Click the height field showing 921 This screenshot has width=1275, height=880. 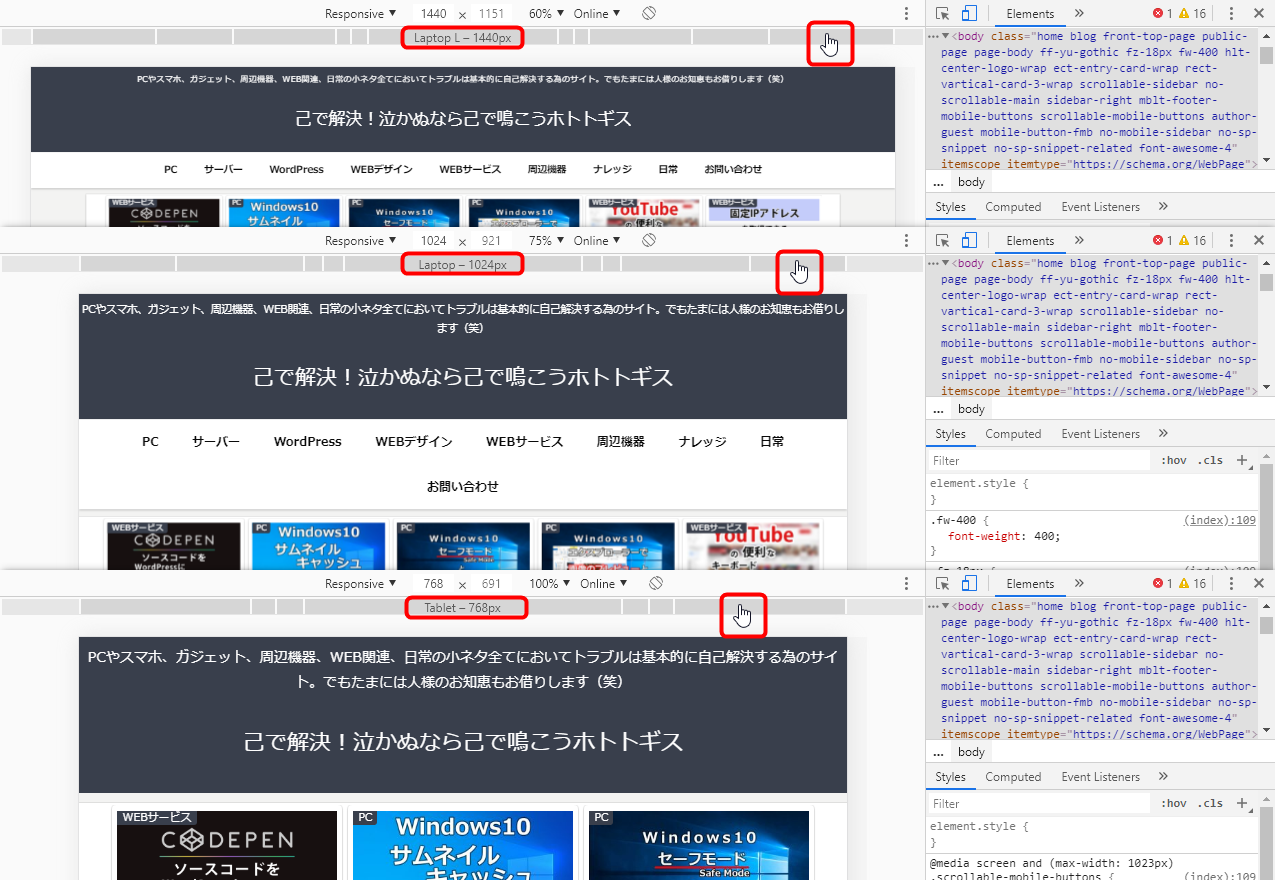pyautogui.click(x=491, y=241)
